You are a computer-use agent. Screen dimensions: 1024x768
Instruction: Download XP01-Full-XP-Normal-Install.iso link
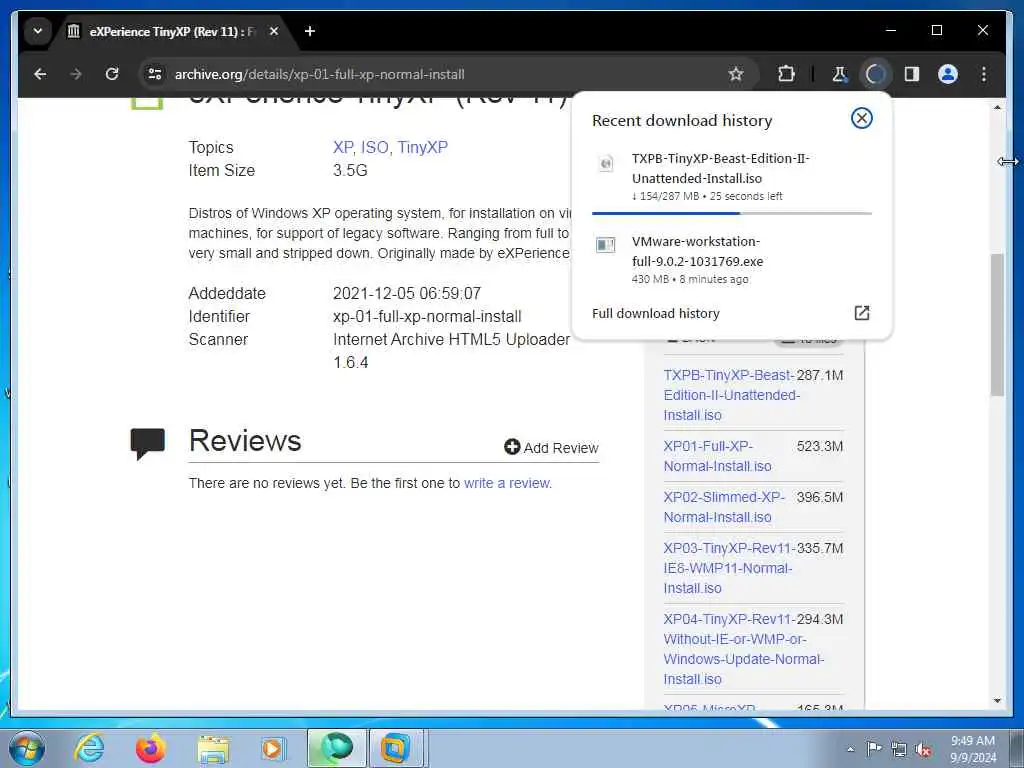717,456
